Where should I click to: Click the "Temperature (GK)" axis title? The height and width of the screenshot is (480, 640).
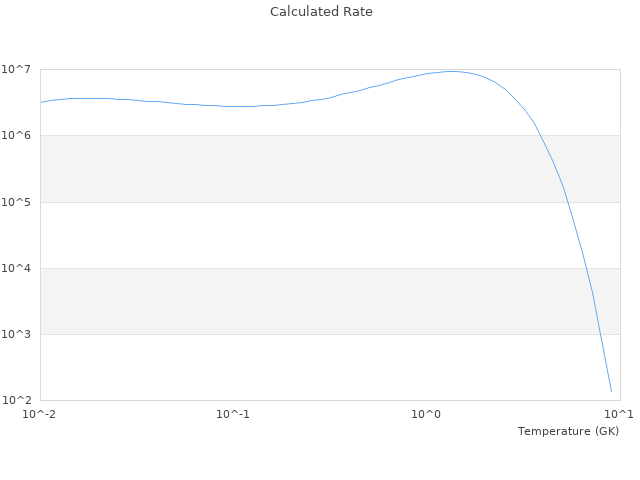(x=568, y=431)
